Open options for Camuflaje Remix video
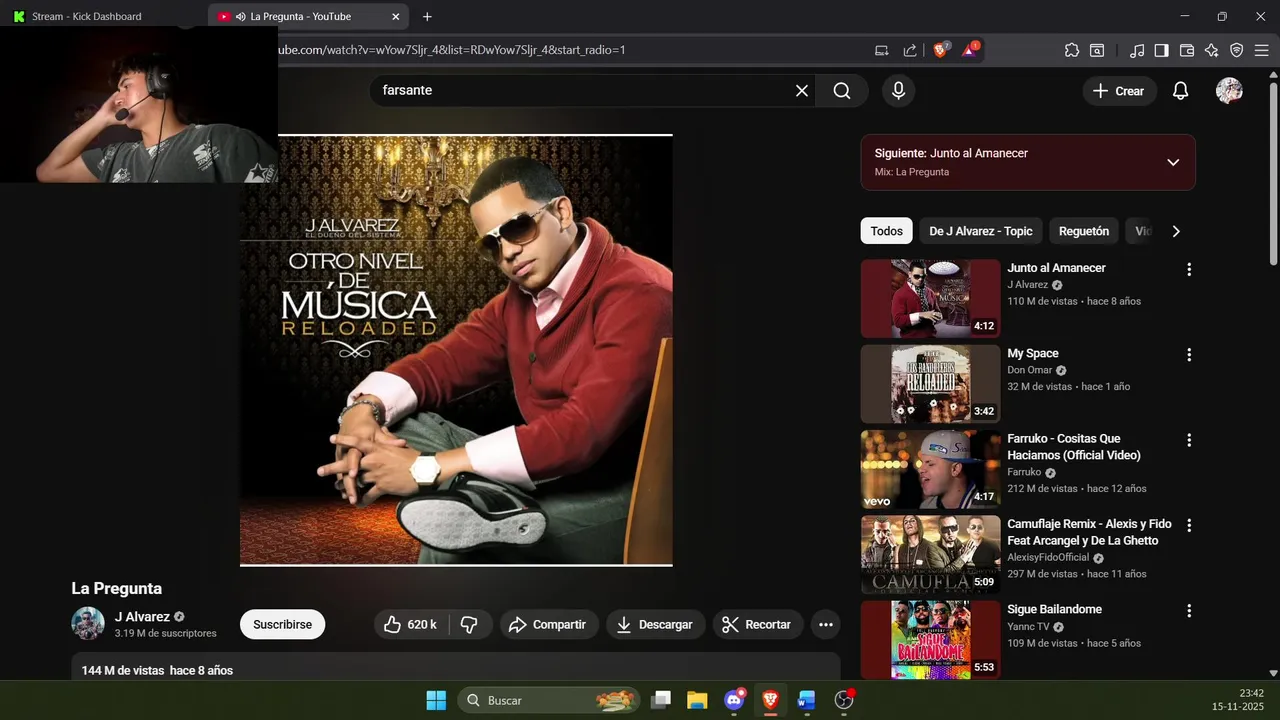This screenshot has height=720, width=1280. point(1189,525)
